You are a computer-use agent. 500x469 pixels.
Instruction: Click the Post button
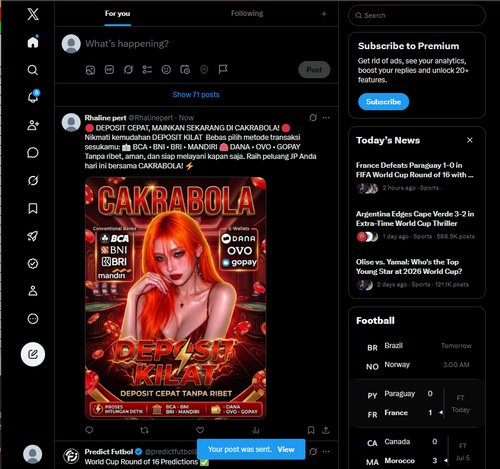[x=314, y=70]
